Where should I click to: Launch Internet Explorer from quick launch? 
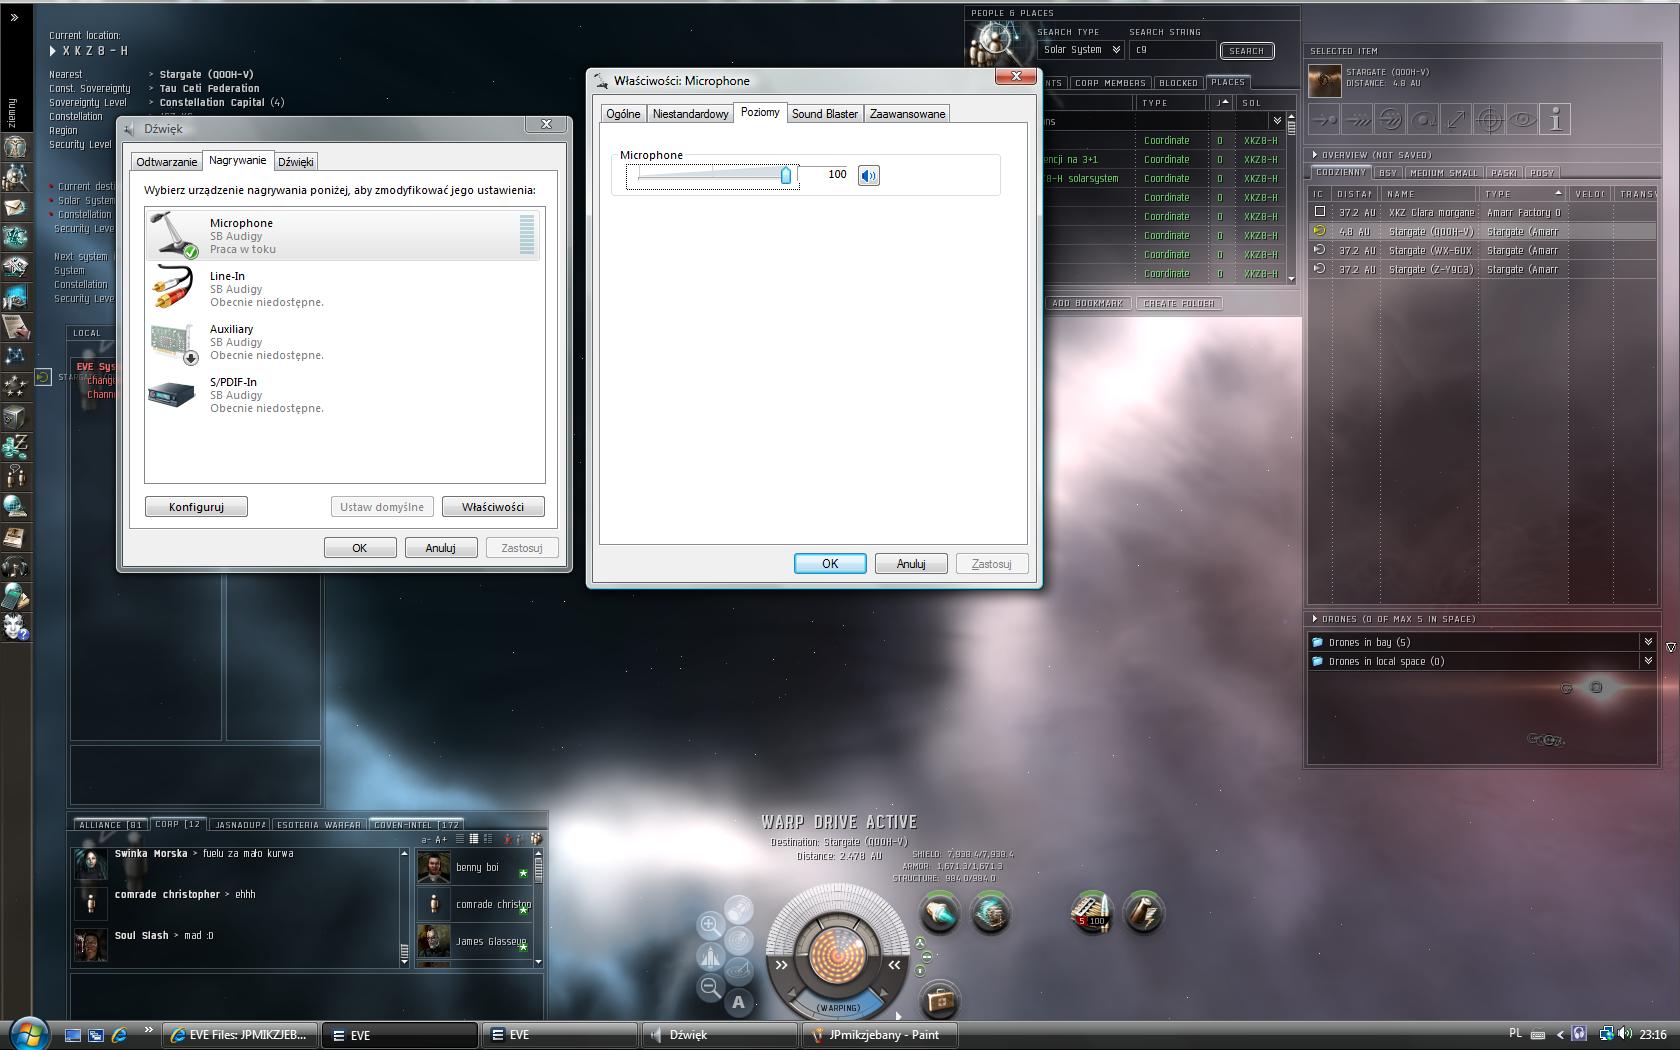tap(119, 1035)
